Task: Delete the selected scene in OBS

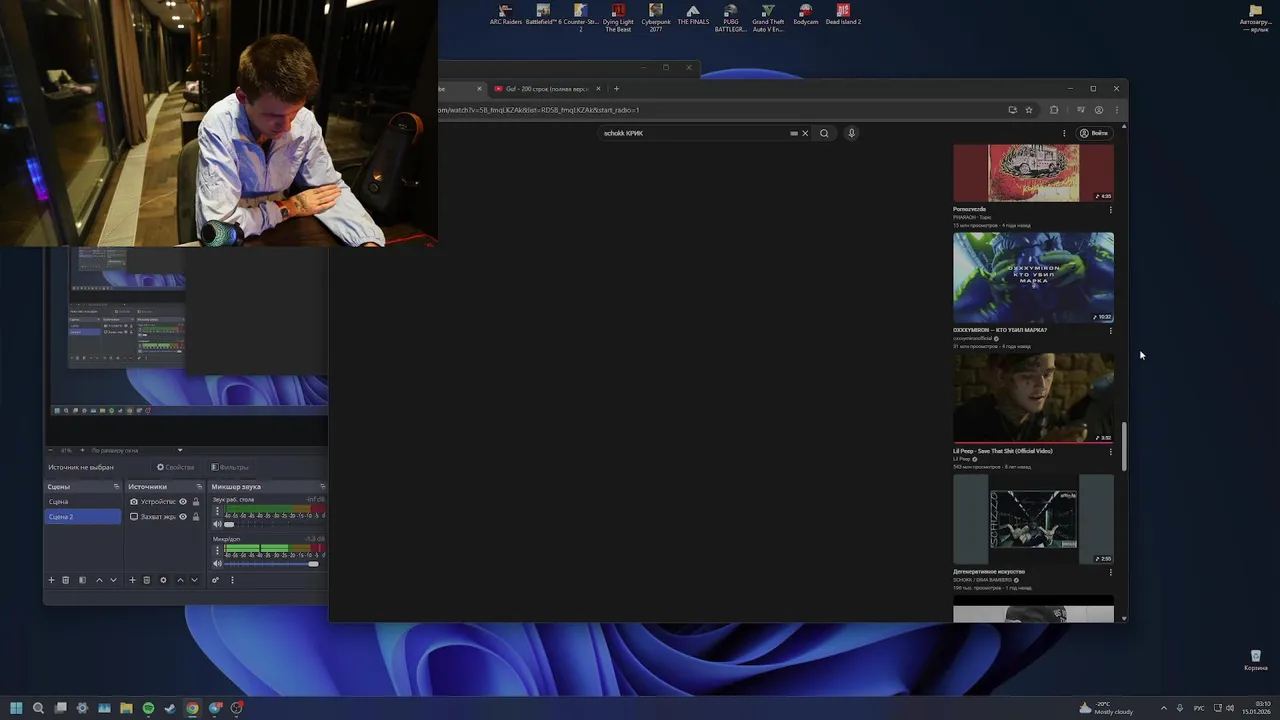Action: coord(66,580)
